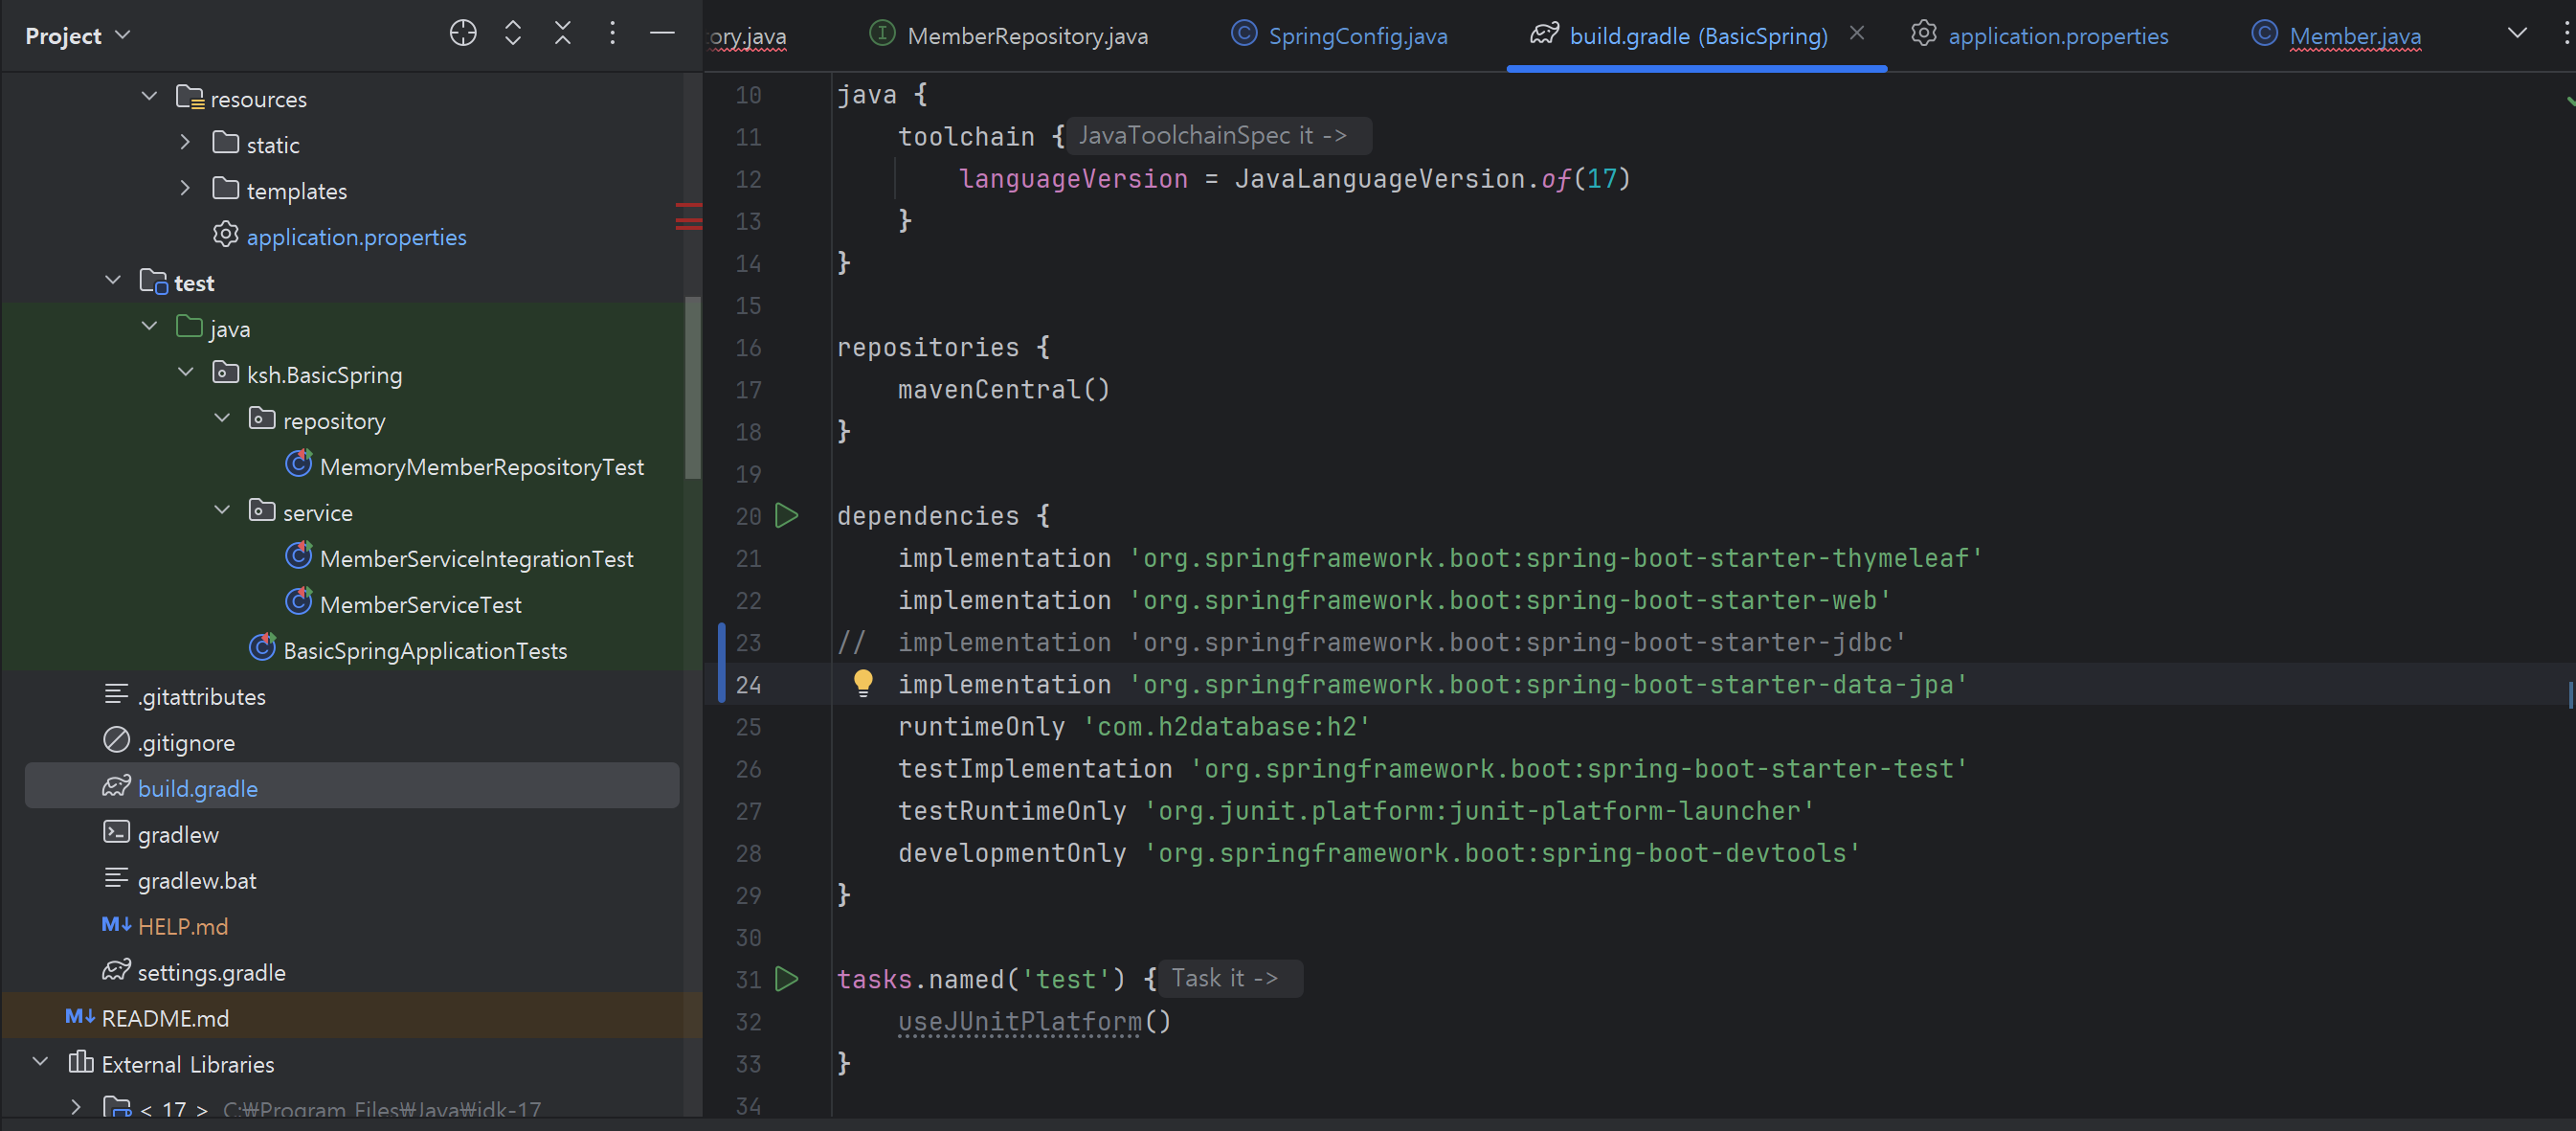The width and height of the screenshot is (2576, 1131).
Task: Open MemoryMemberRepositoryTest class
Action: click(481, 468)
